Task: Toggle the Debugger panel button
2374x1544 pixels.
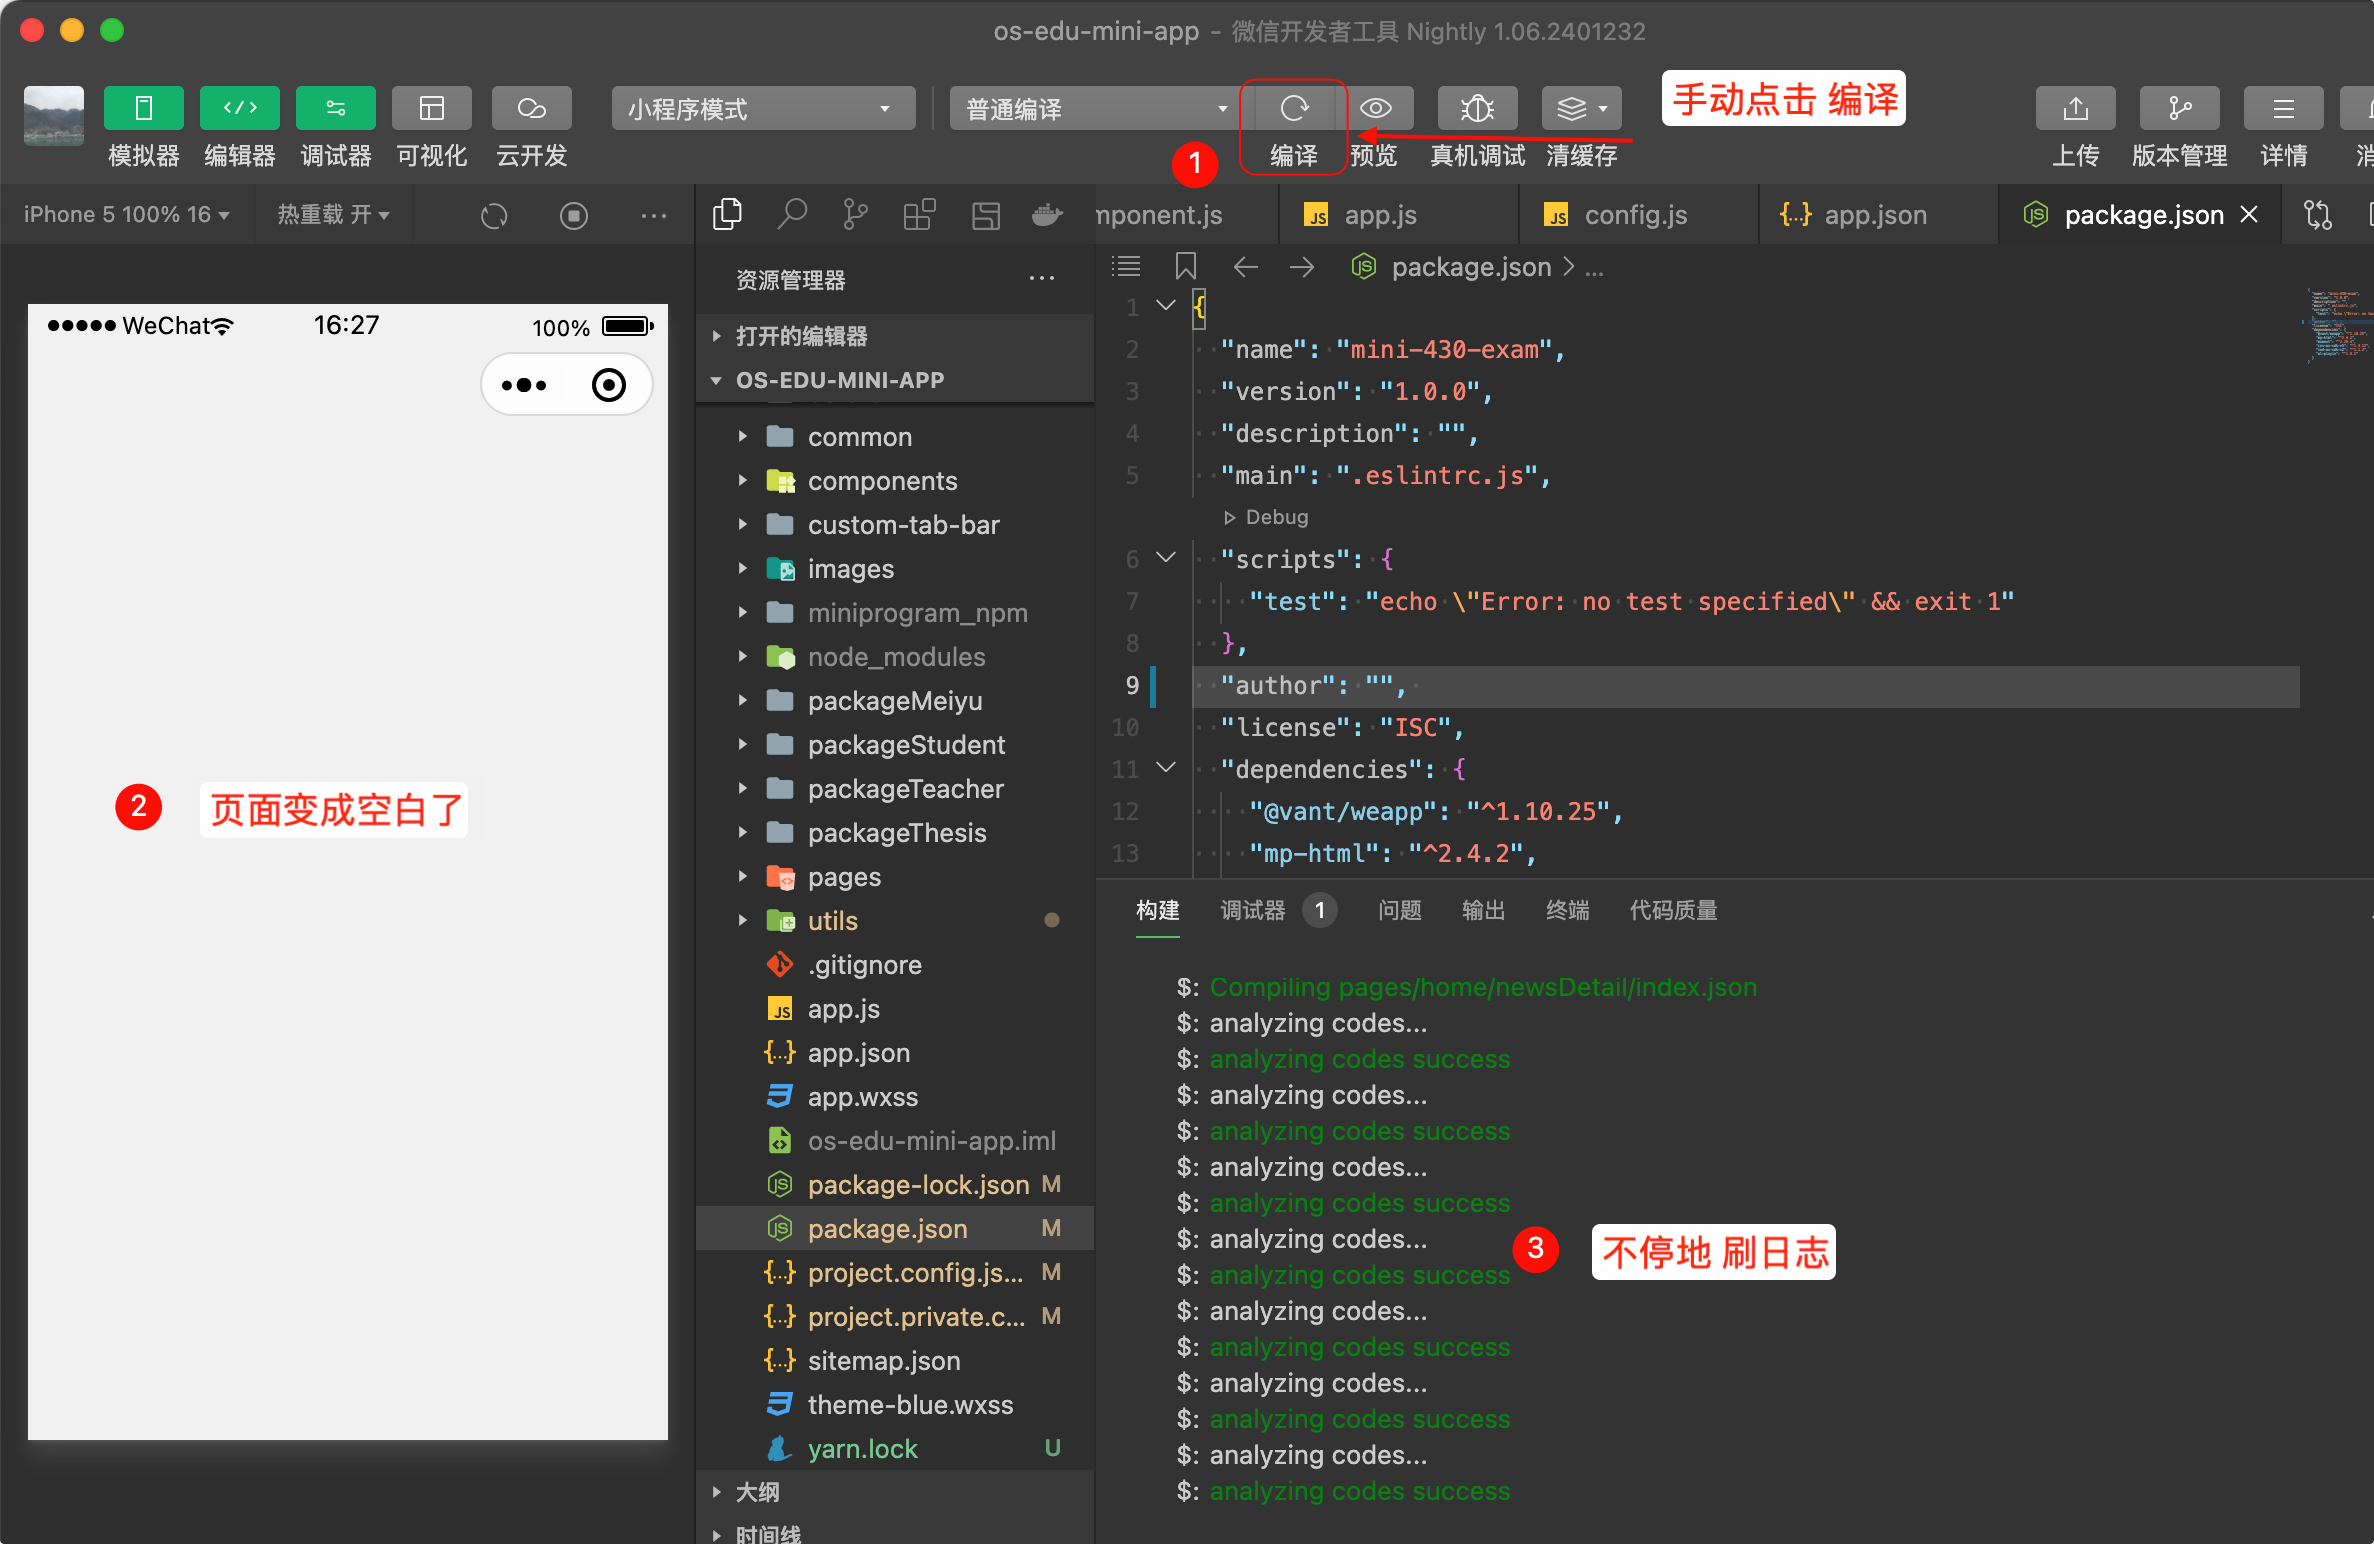Action: (x=335, y=109)
